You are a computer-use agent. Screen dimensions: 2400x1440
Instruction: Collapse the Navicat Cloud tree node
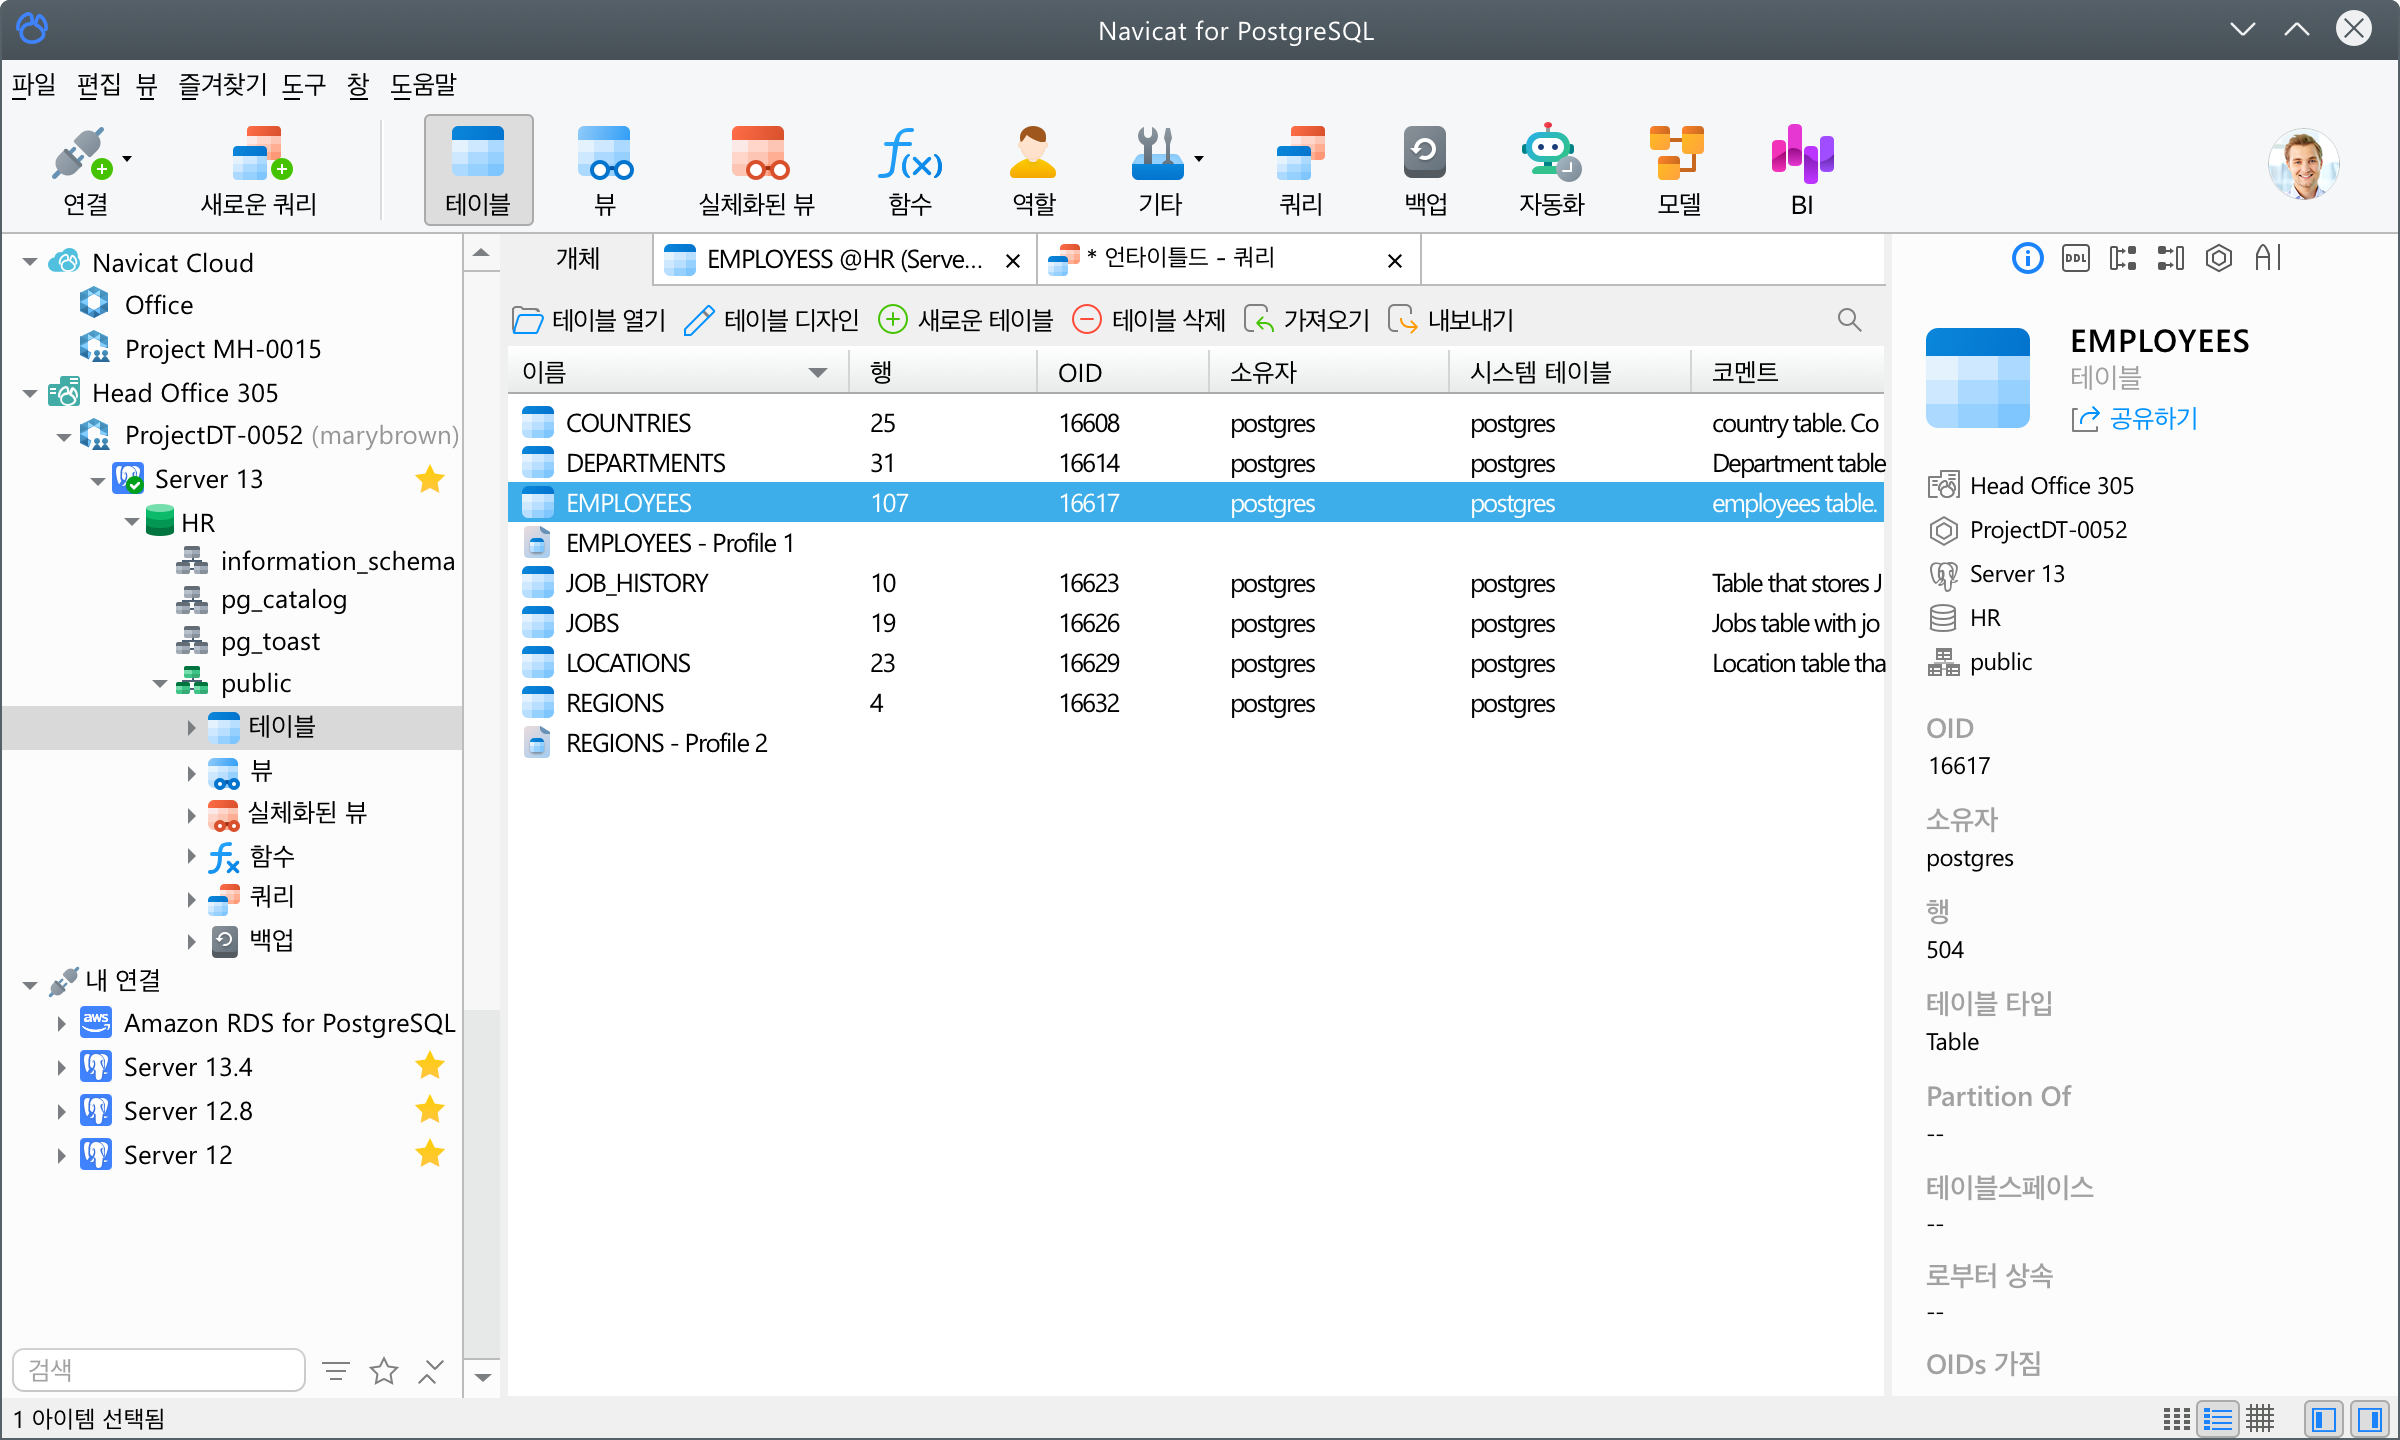30,263
